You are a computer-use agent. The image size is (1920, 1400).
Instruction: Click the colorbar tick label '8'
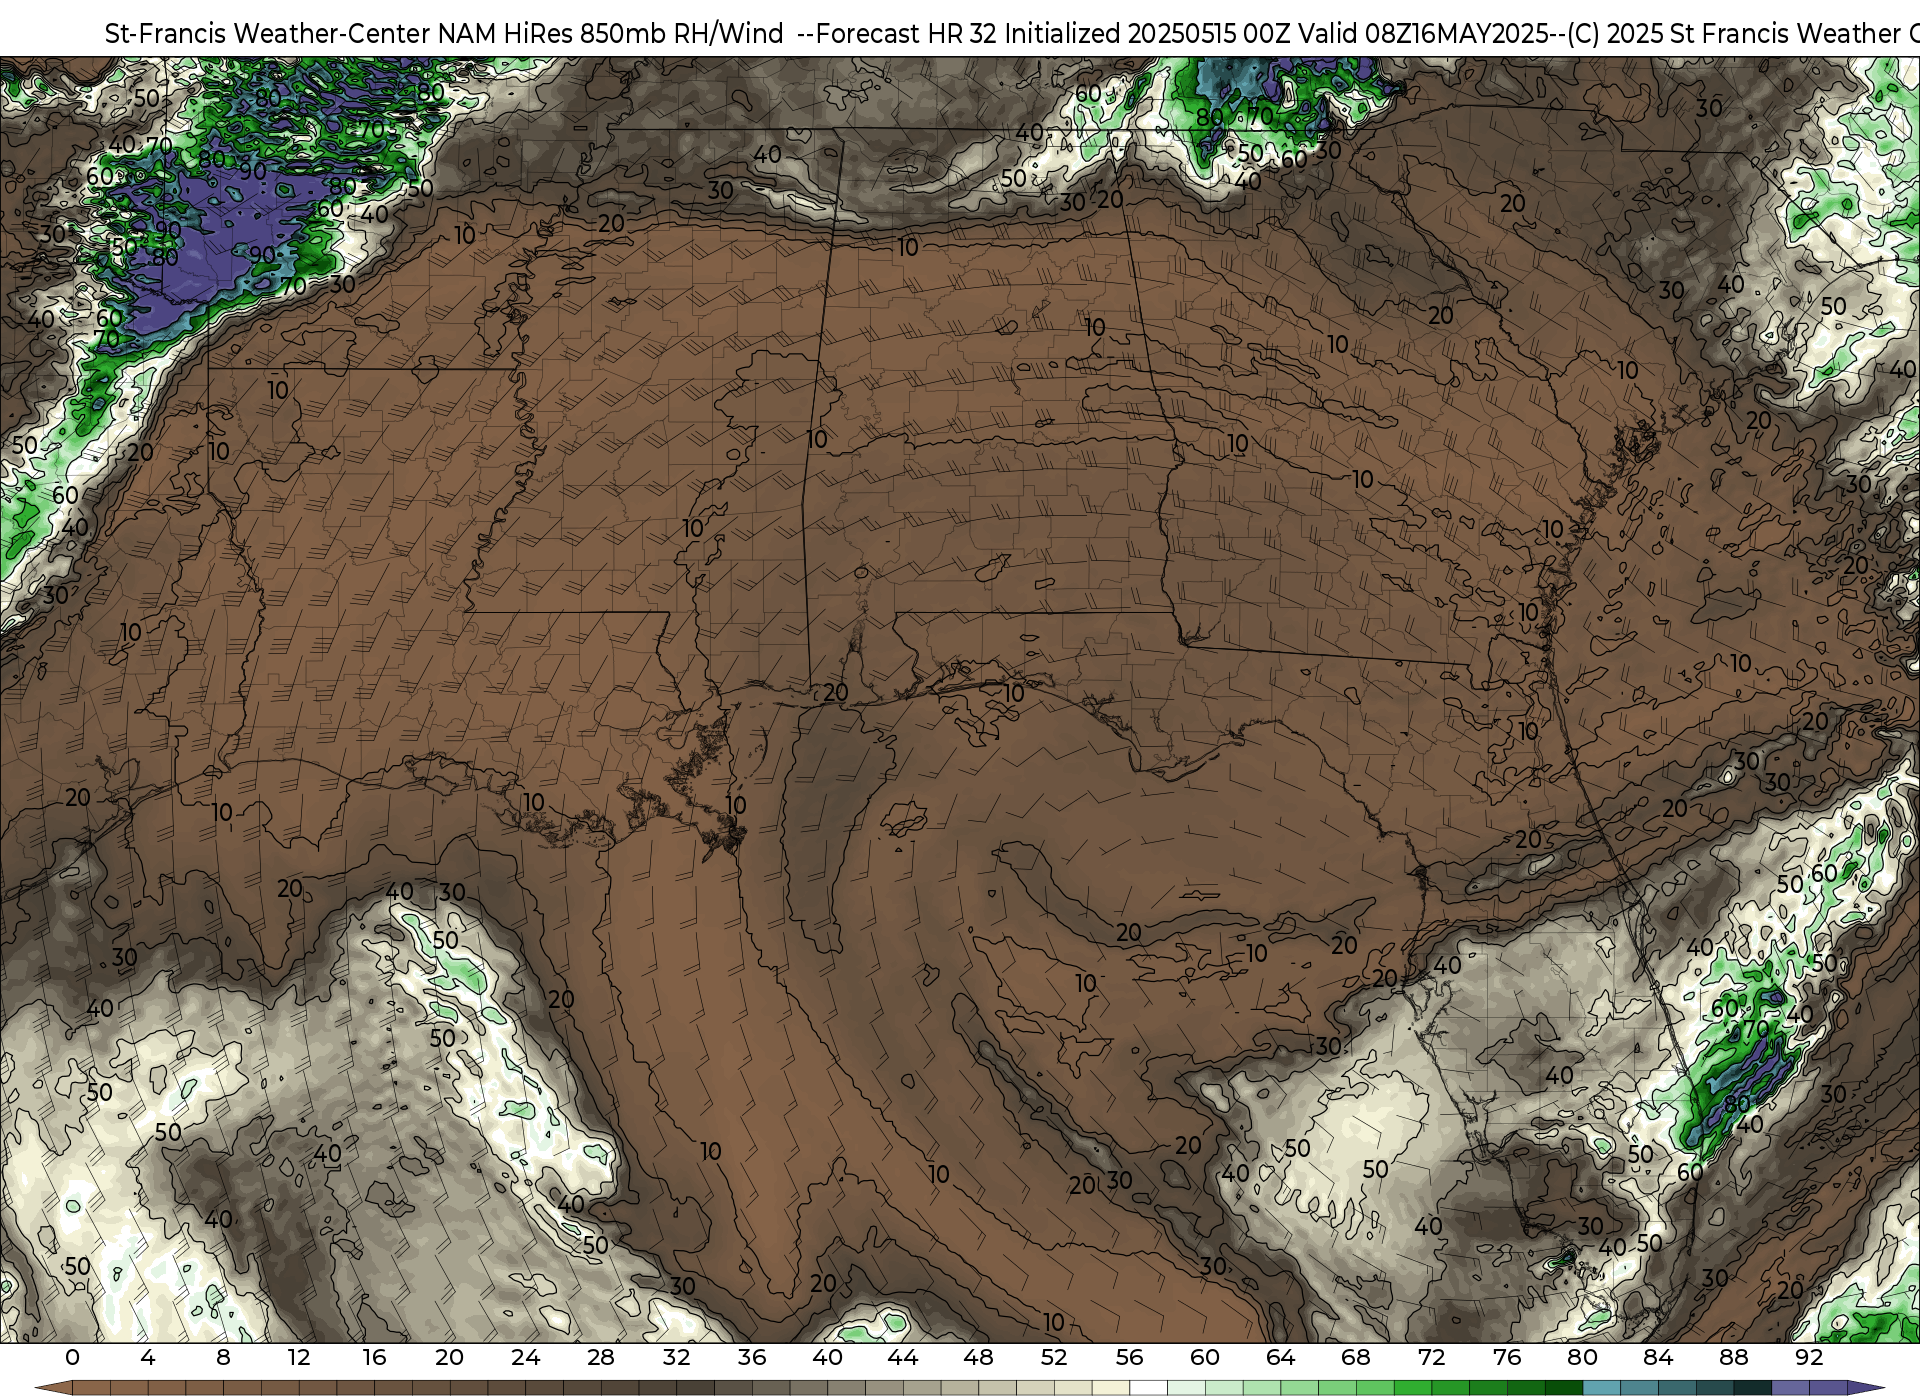[x=223, y=1357]
